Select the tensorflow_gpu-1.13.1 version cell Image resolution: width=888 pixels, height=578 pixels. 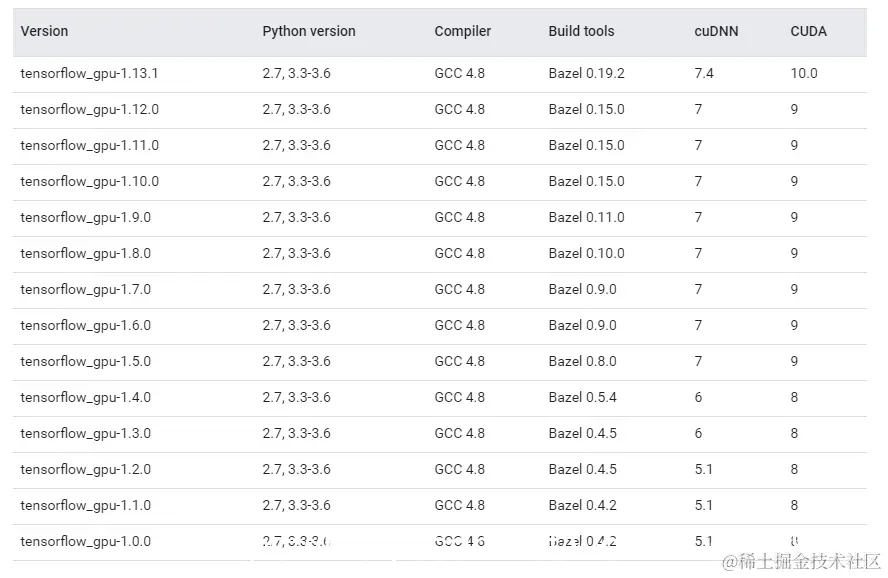pos(89,73)
